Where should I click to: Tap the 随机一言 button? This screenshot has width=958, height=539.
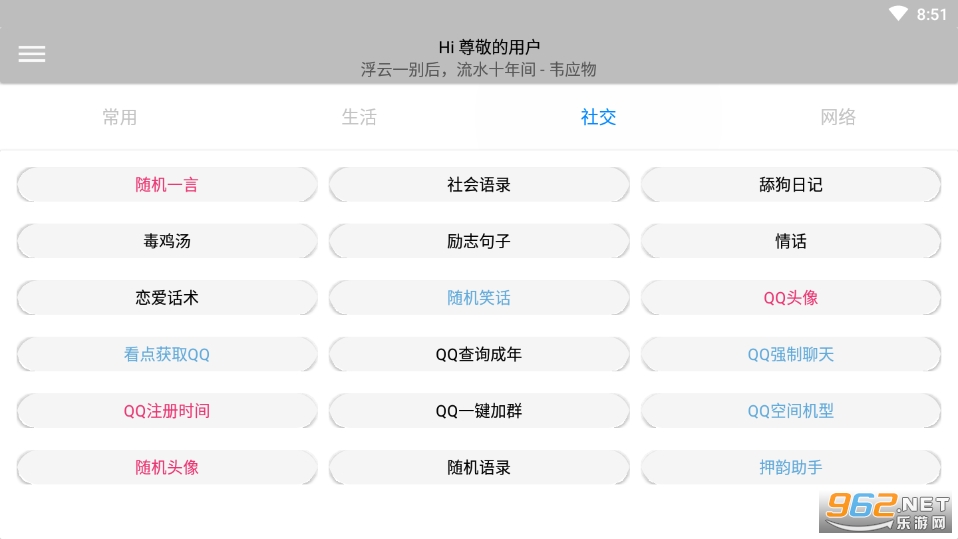click(167, 185)
